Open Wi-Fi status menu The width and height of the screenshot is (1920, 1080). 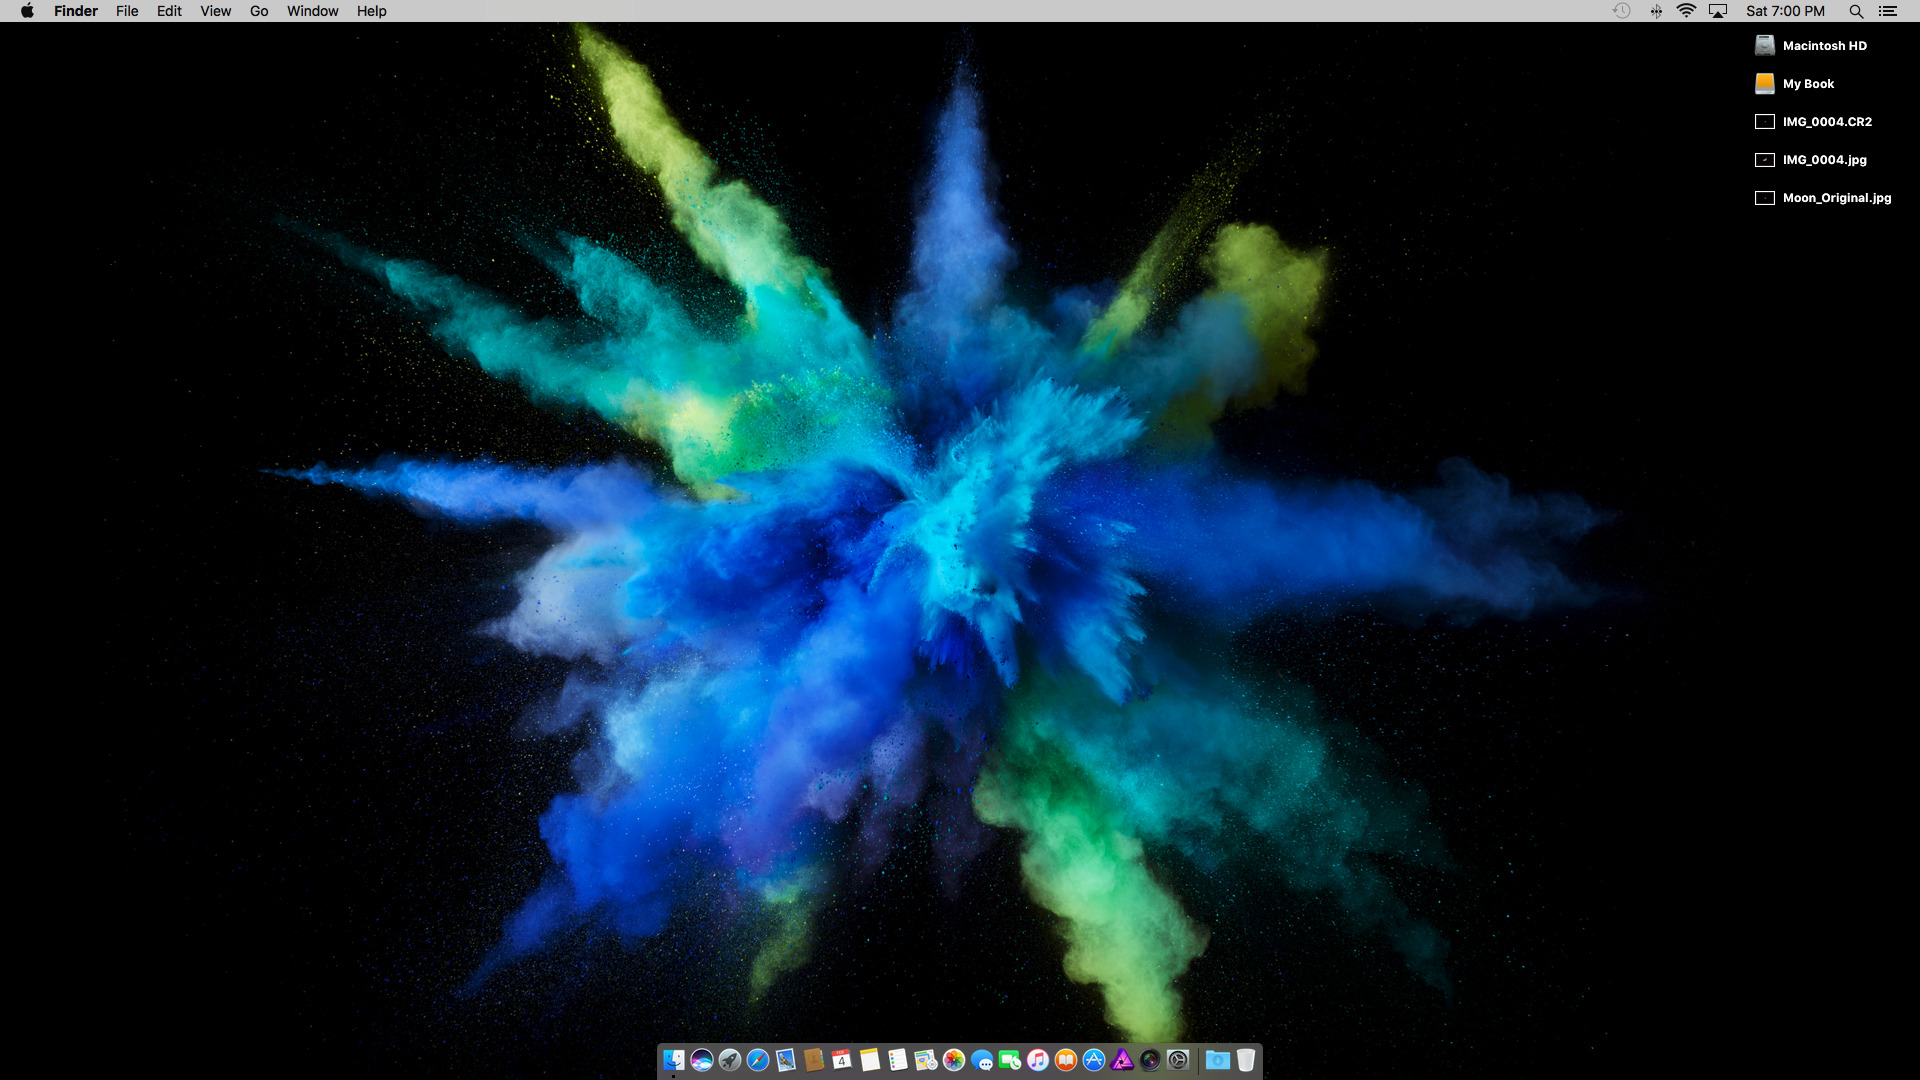pos(1686,11)
